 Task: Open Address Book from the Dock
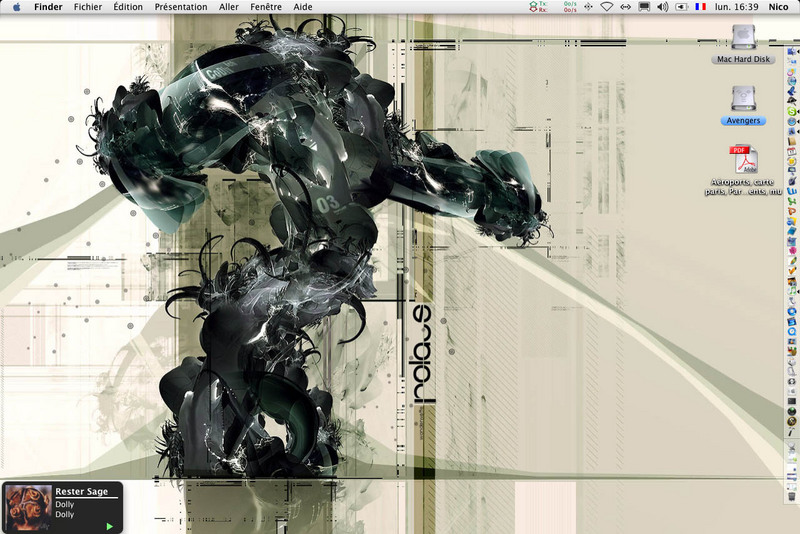pyautogui.click(x=791, y=141)
